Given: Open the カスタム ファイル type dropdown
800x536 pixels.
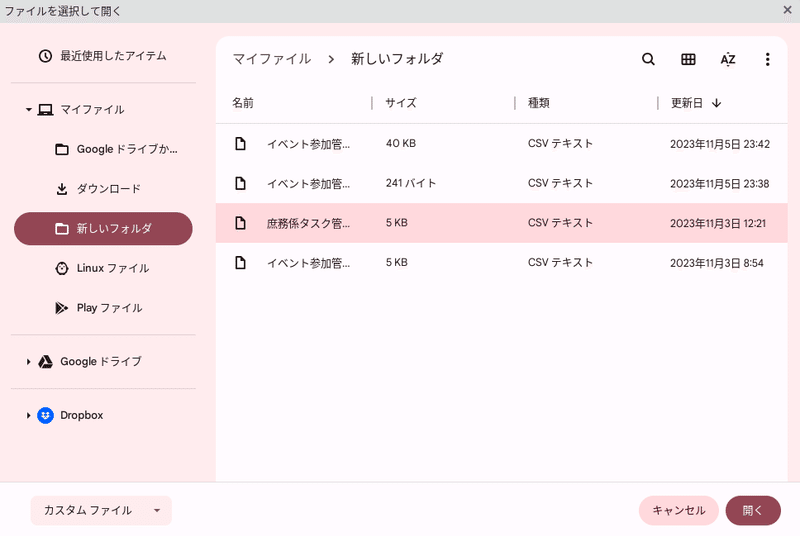Looking at the screenshot, I should [101, 511].
